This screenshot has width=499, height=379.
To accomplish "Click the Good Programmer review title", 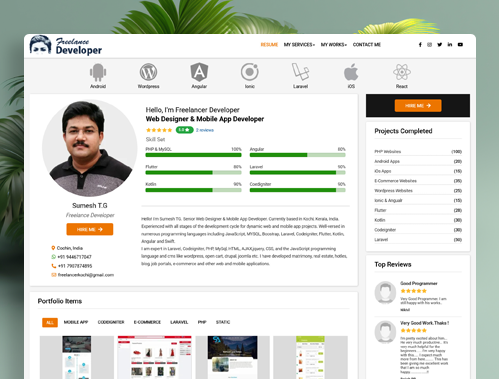I will [419, 283].
